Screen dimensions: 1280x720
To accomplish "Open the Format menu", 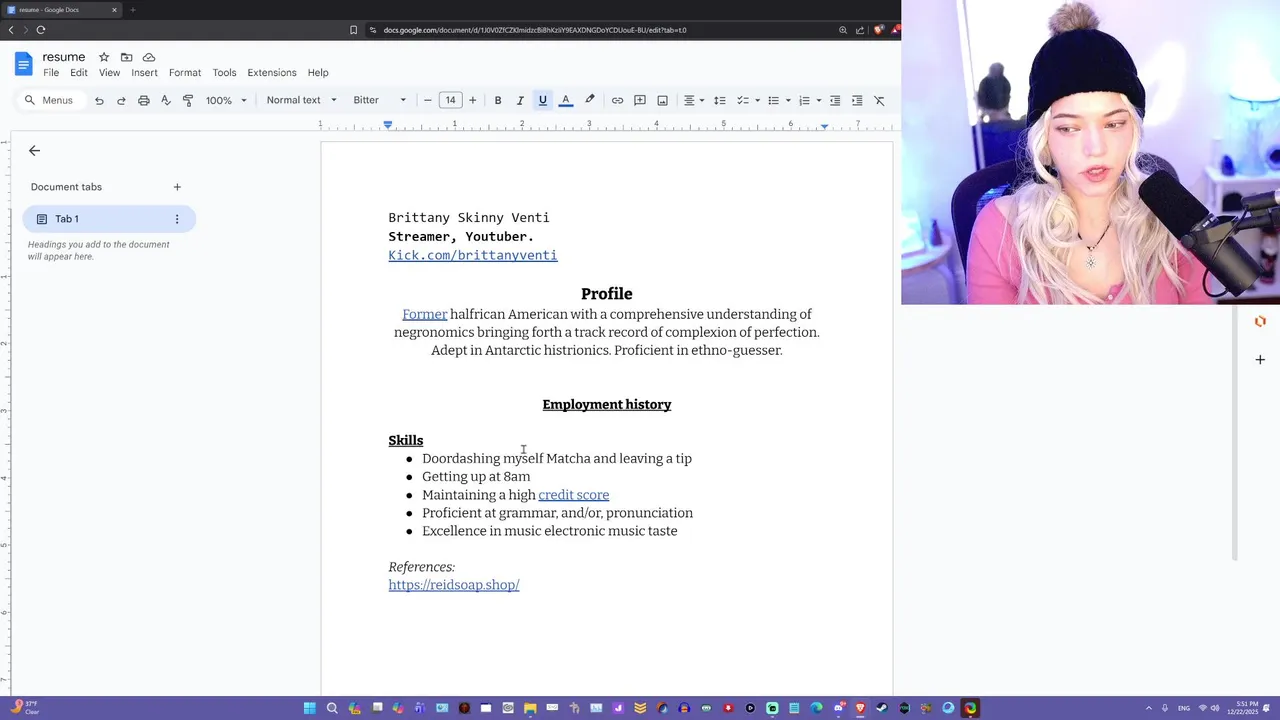I will 185,73.
